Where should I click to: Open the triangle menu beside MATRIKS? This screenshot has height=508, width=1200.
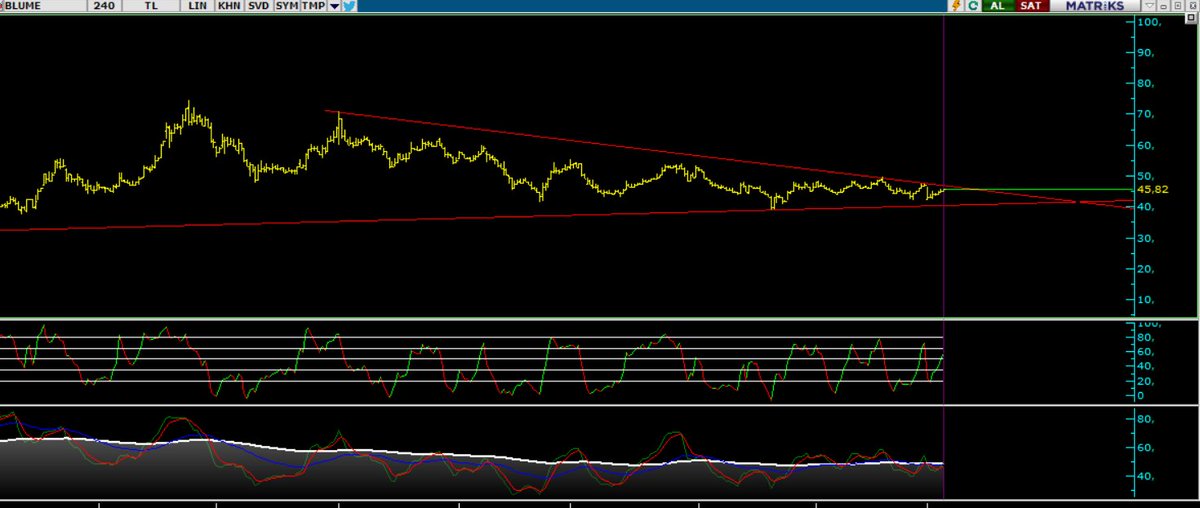coord(1149,6)
